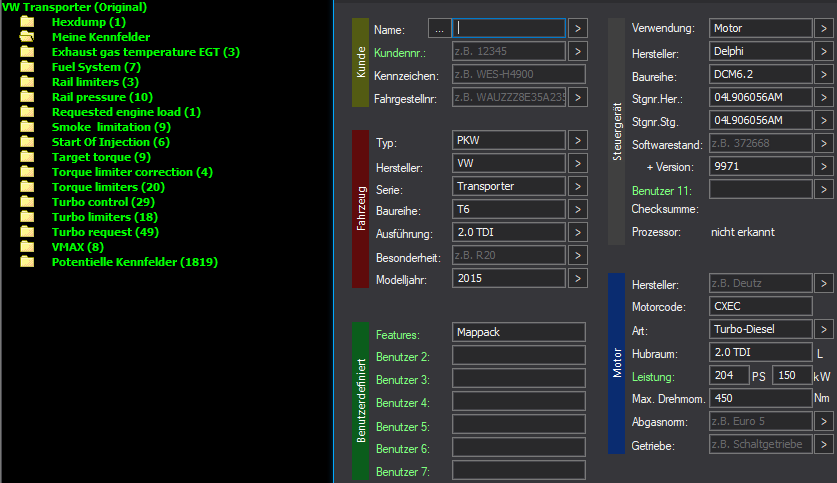837x483 pixels.
Task: Select Meine Kennfelder in the tree
Action: tap(101, 37)
